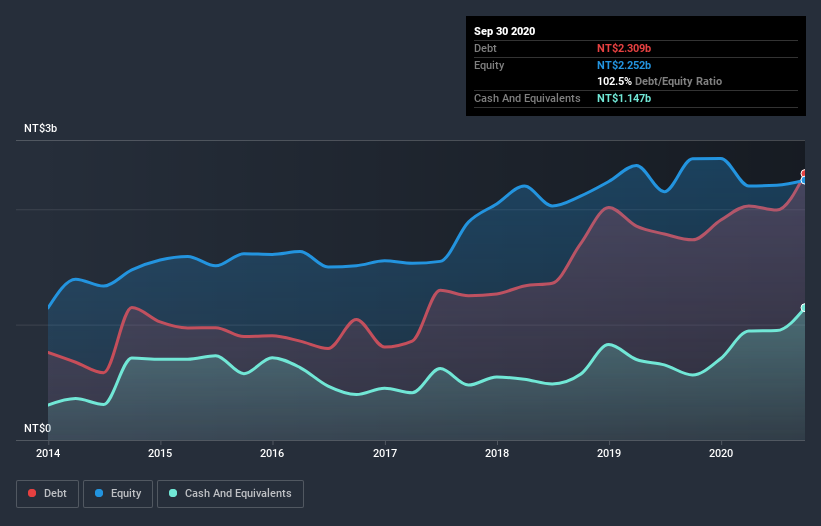Click the blue Equity endpoint marker
821x526 pixels.
pos(804,181)
